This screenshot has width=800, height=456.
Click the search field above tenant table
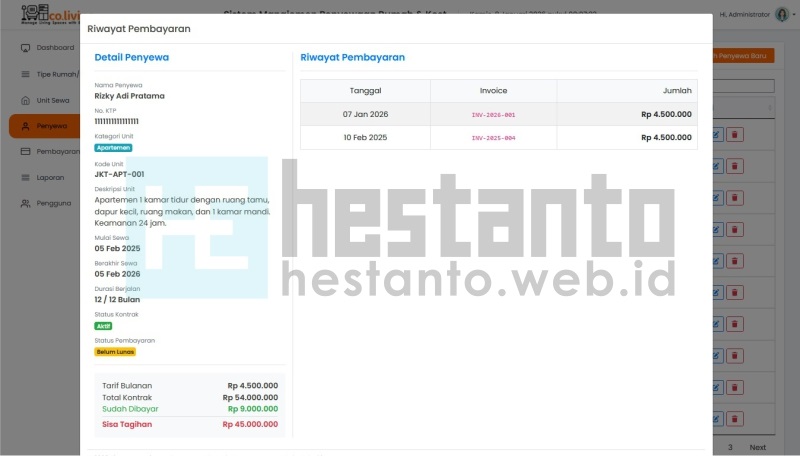pyautogui.click(x=743, y=86)
